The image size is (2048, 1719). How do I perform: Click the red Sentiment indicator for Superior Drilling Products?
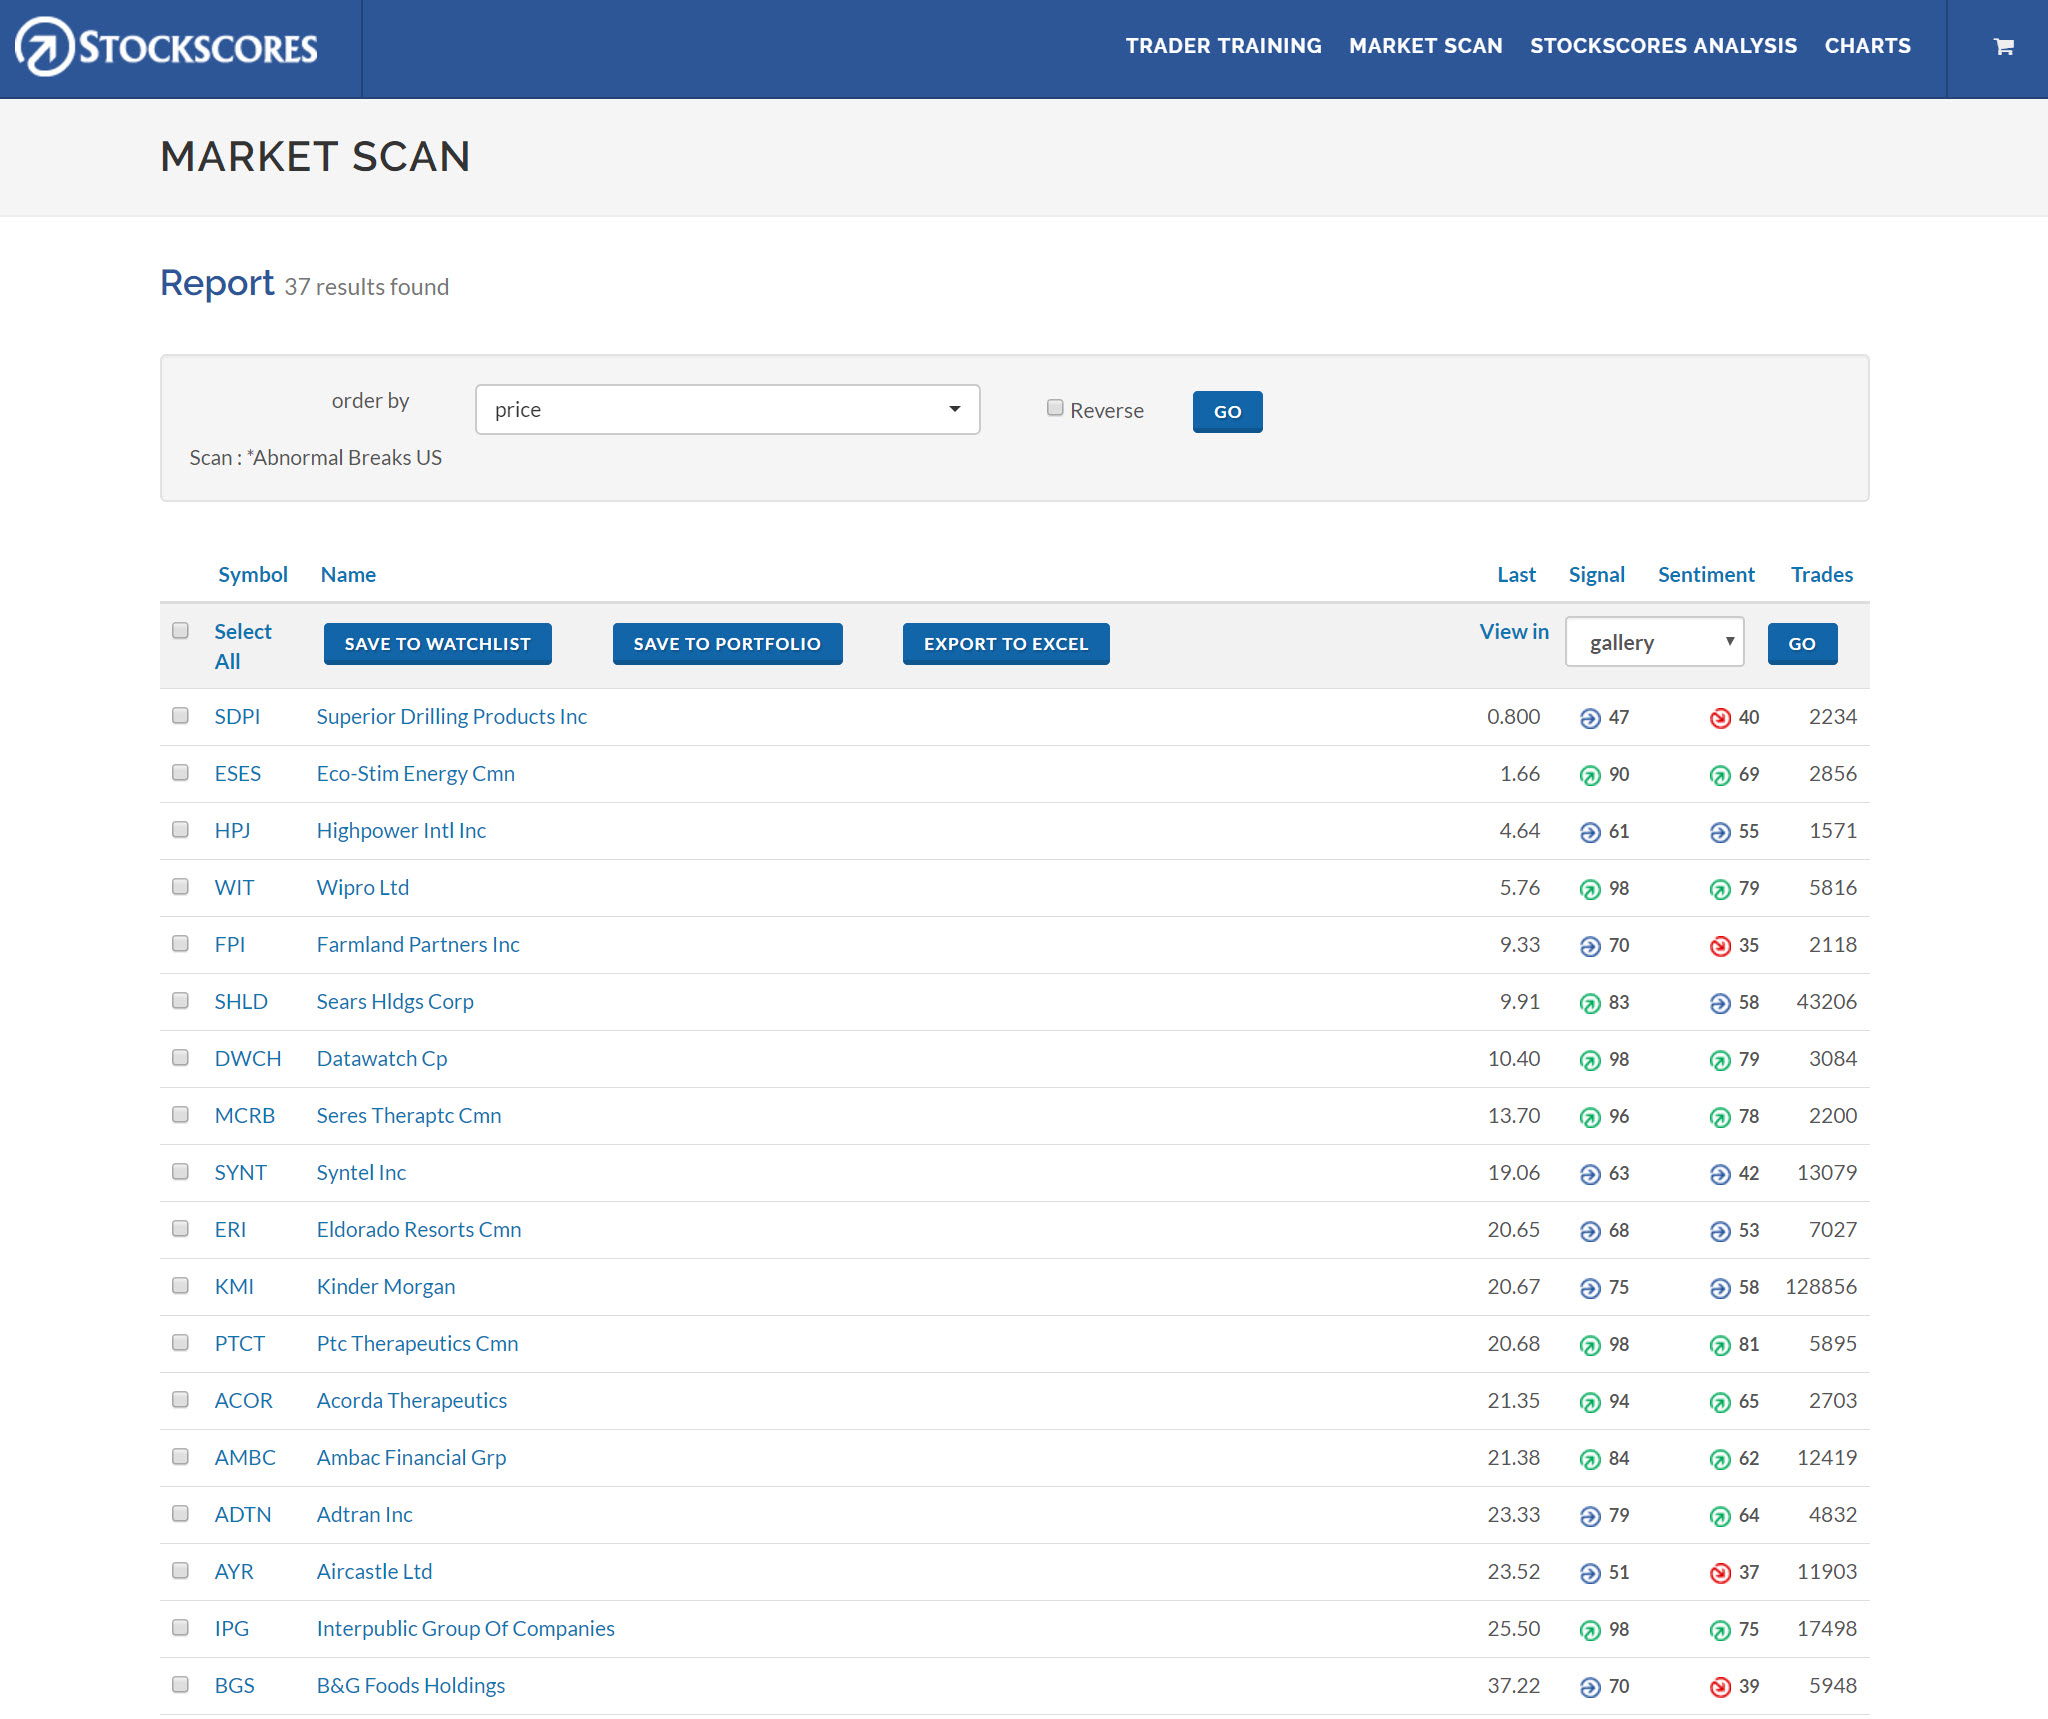(1718, 717)
